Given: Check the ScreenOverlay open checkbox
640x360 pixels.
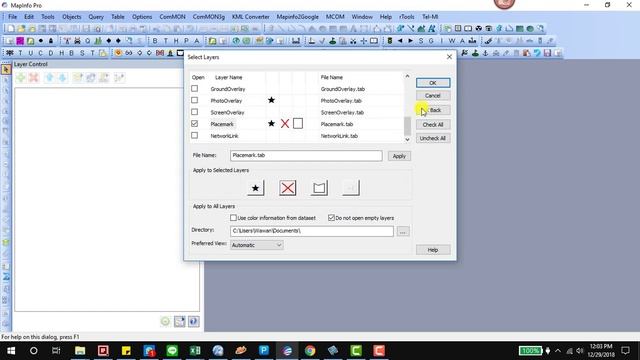Looking at the screenshot, I should (195, 112).
